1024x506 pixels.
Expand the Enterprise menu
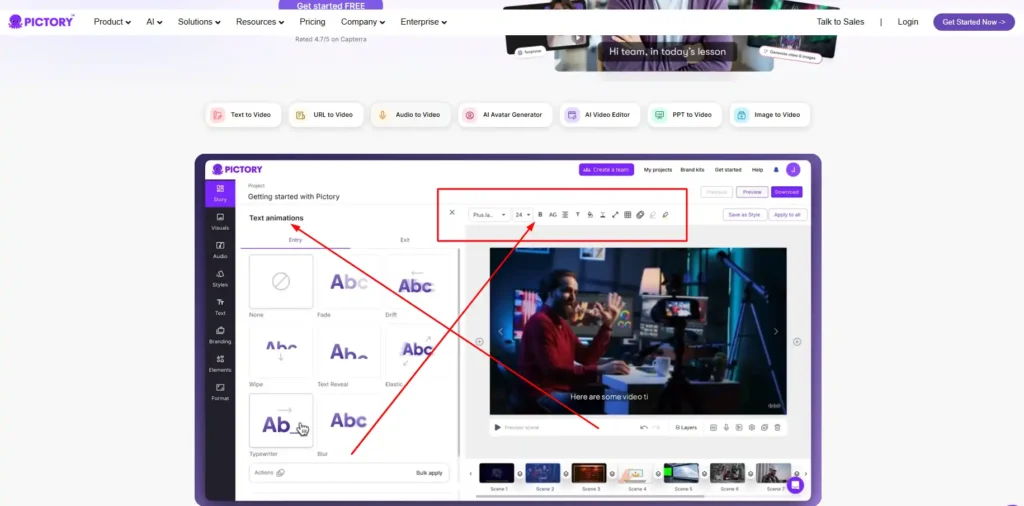point(424,22)
